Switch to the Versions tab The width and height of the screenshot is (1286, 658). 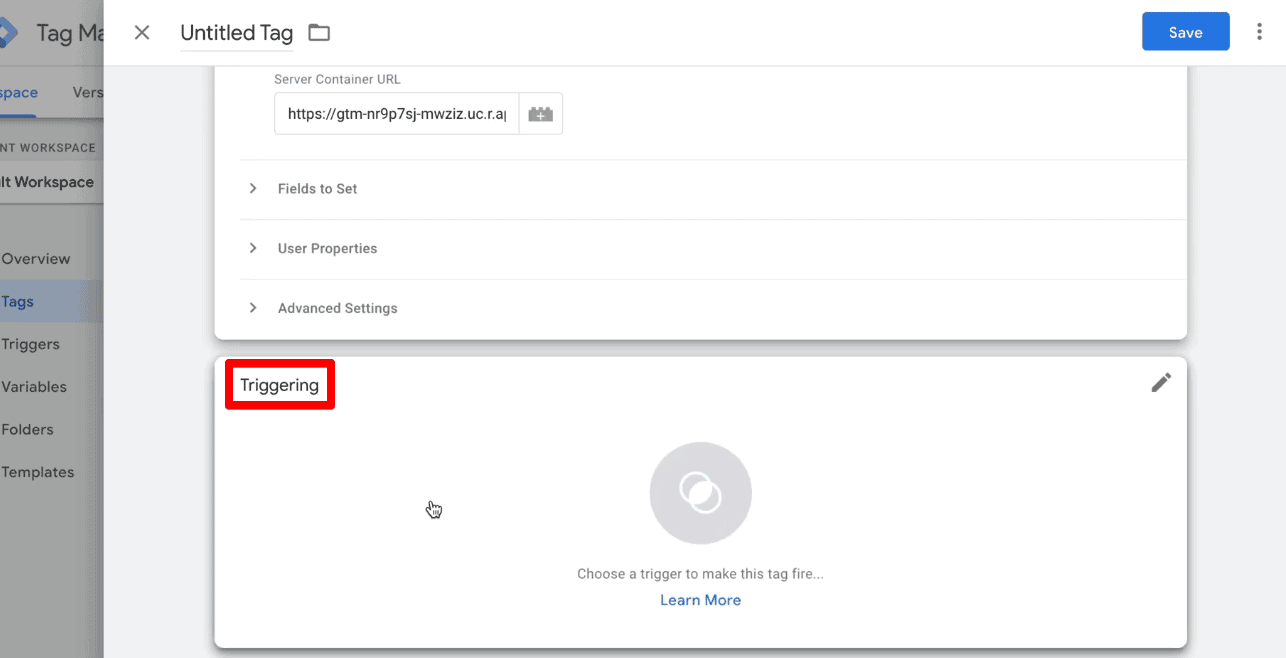(x=88, y=92)
